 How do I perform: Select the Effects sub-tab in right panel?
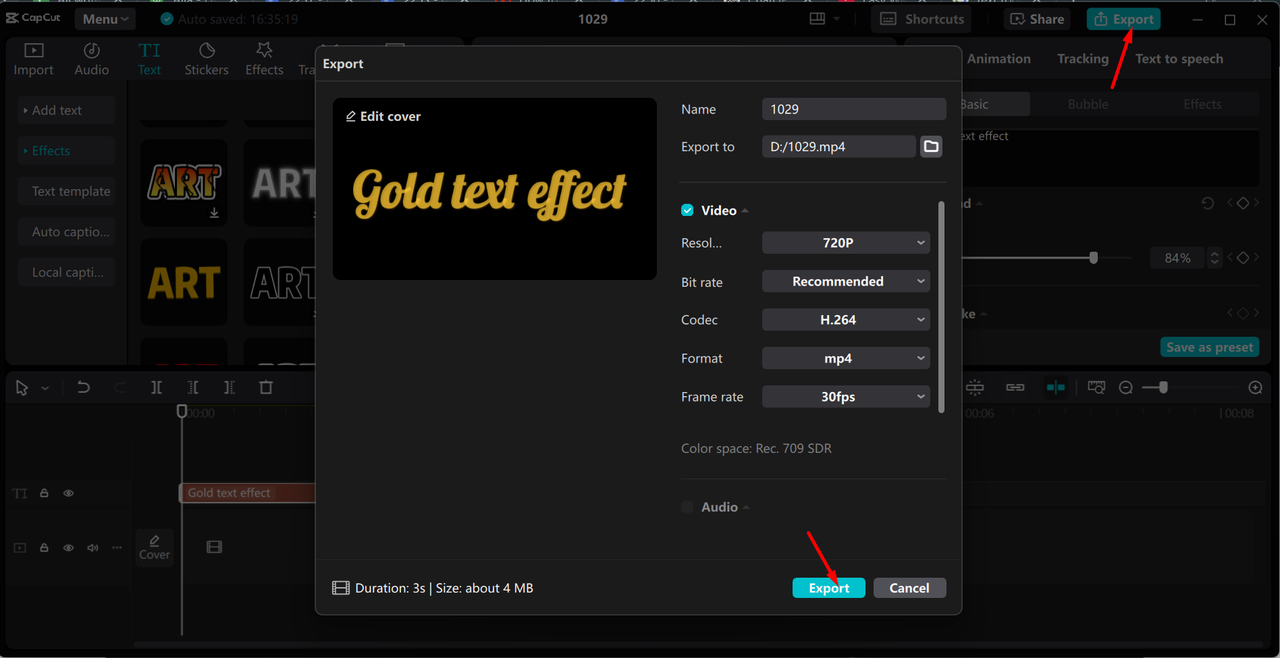1202,104
